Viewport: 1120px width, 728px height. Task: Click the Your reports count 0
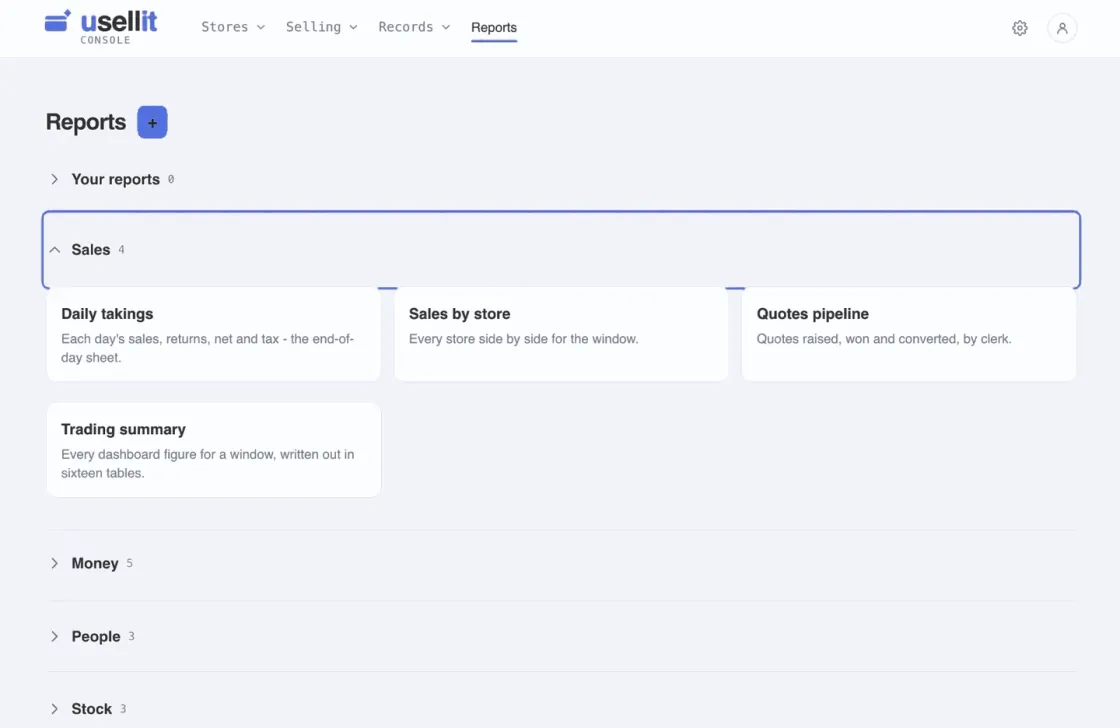171,179
